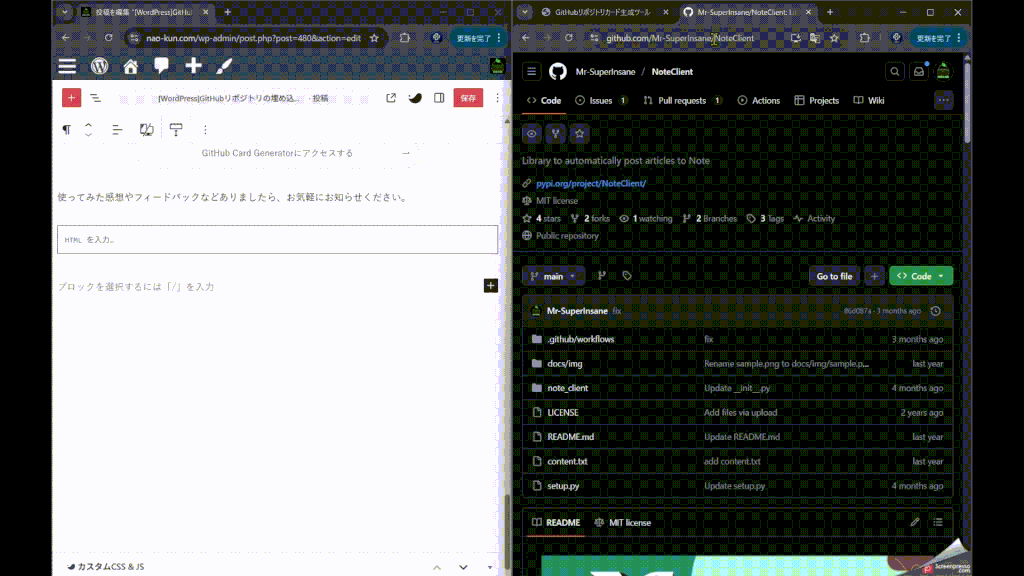
Task: Toggle the editor settings sidebar icon
Action: [x=439, y=98]
